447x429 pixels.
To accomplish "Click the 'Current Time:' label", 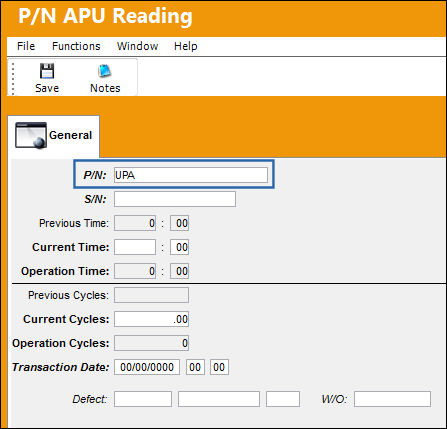I will [x=71, y=247].
